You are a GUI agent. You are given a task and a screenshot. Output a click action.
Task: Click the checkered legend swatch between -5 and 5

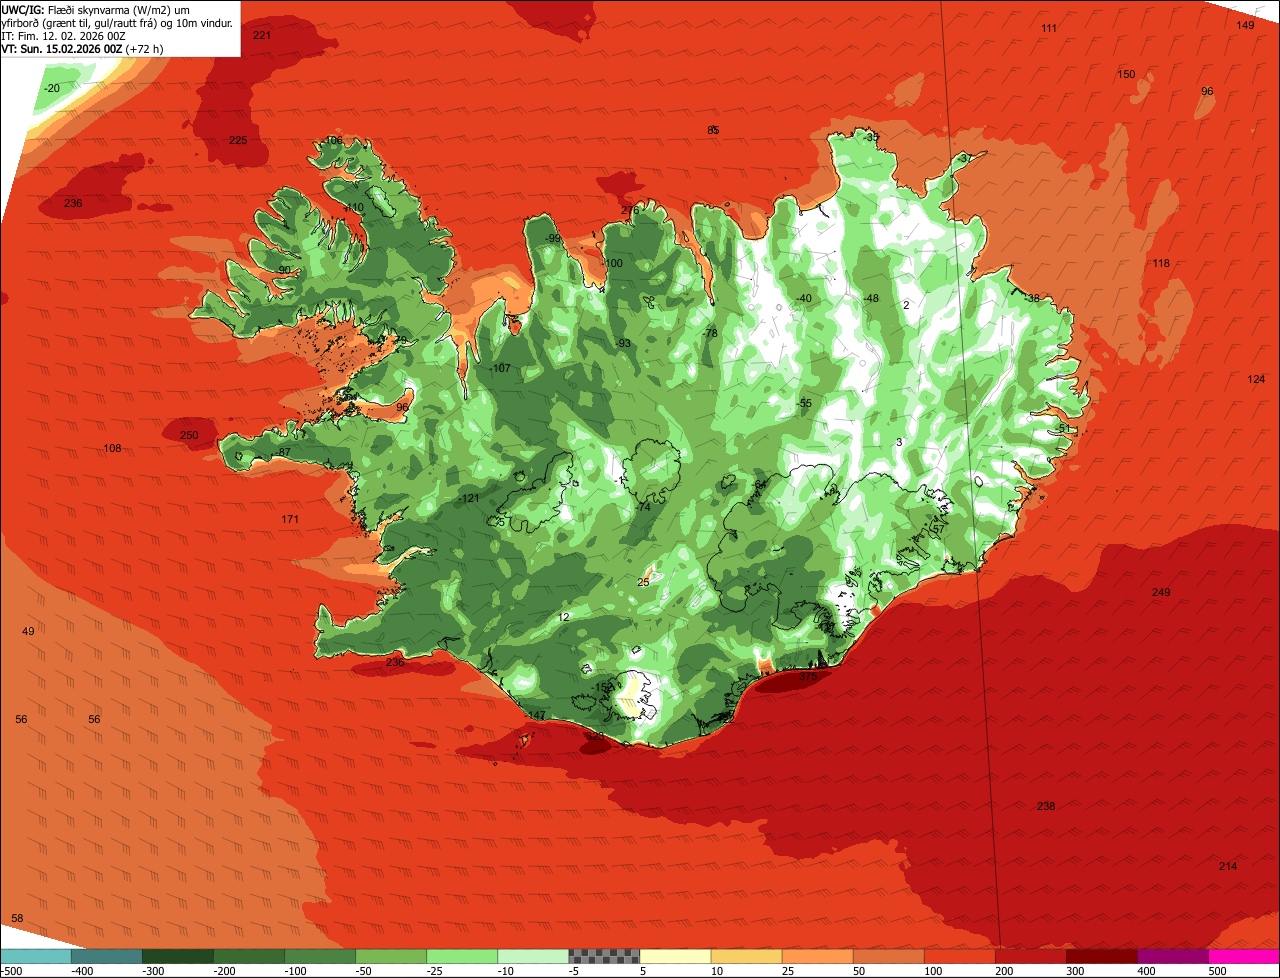[x=604, y=956]
